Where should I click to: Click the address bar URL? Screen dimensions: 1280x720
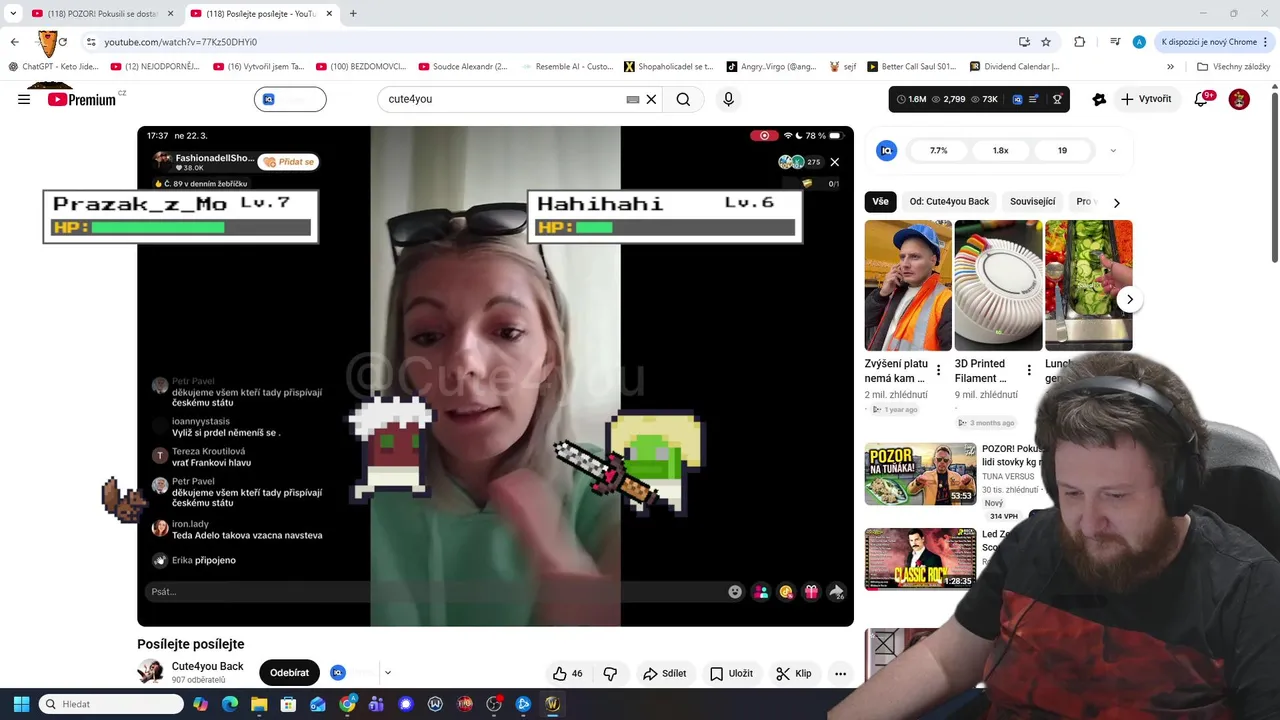(x=181, y=42)
